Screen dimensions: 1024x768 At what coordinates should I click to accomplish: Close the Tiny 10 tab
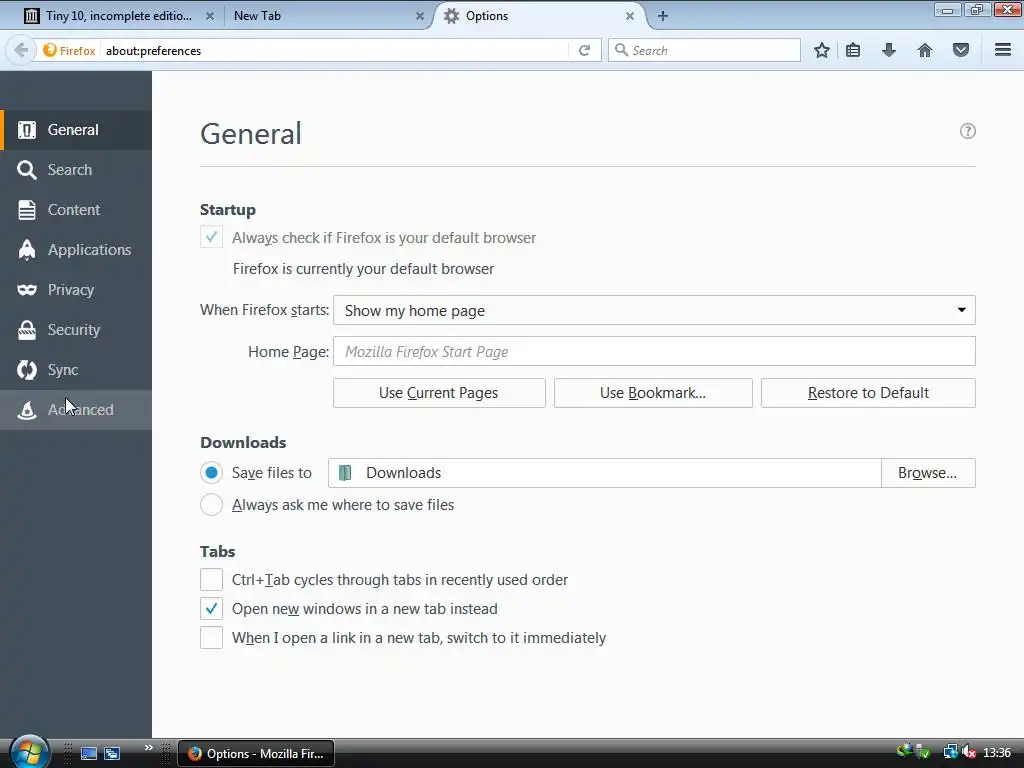click(210, 16)
